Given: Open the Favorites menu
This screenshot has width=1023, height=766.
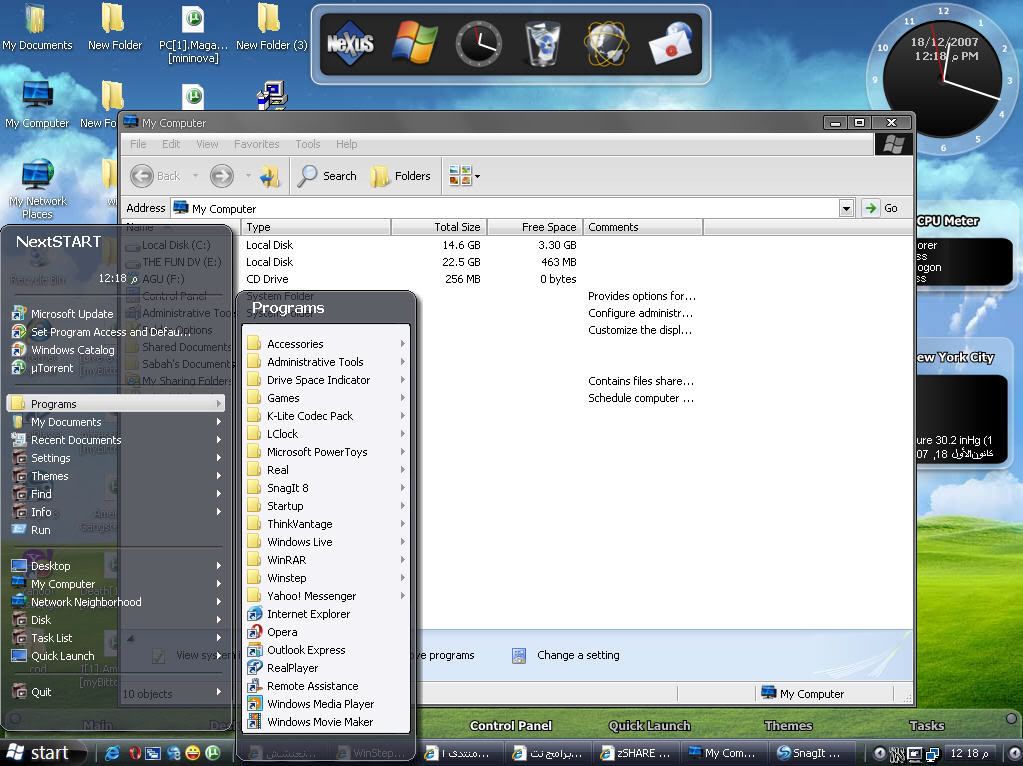Looking at the screenshot, I should point(256,144).
